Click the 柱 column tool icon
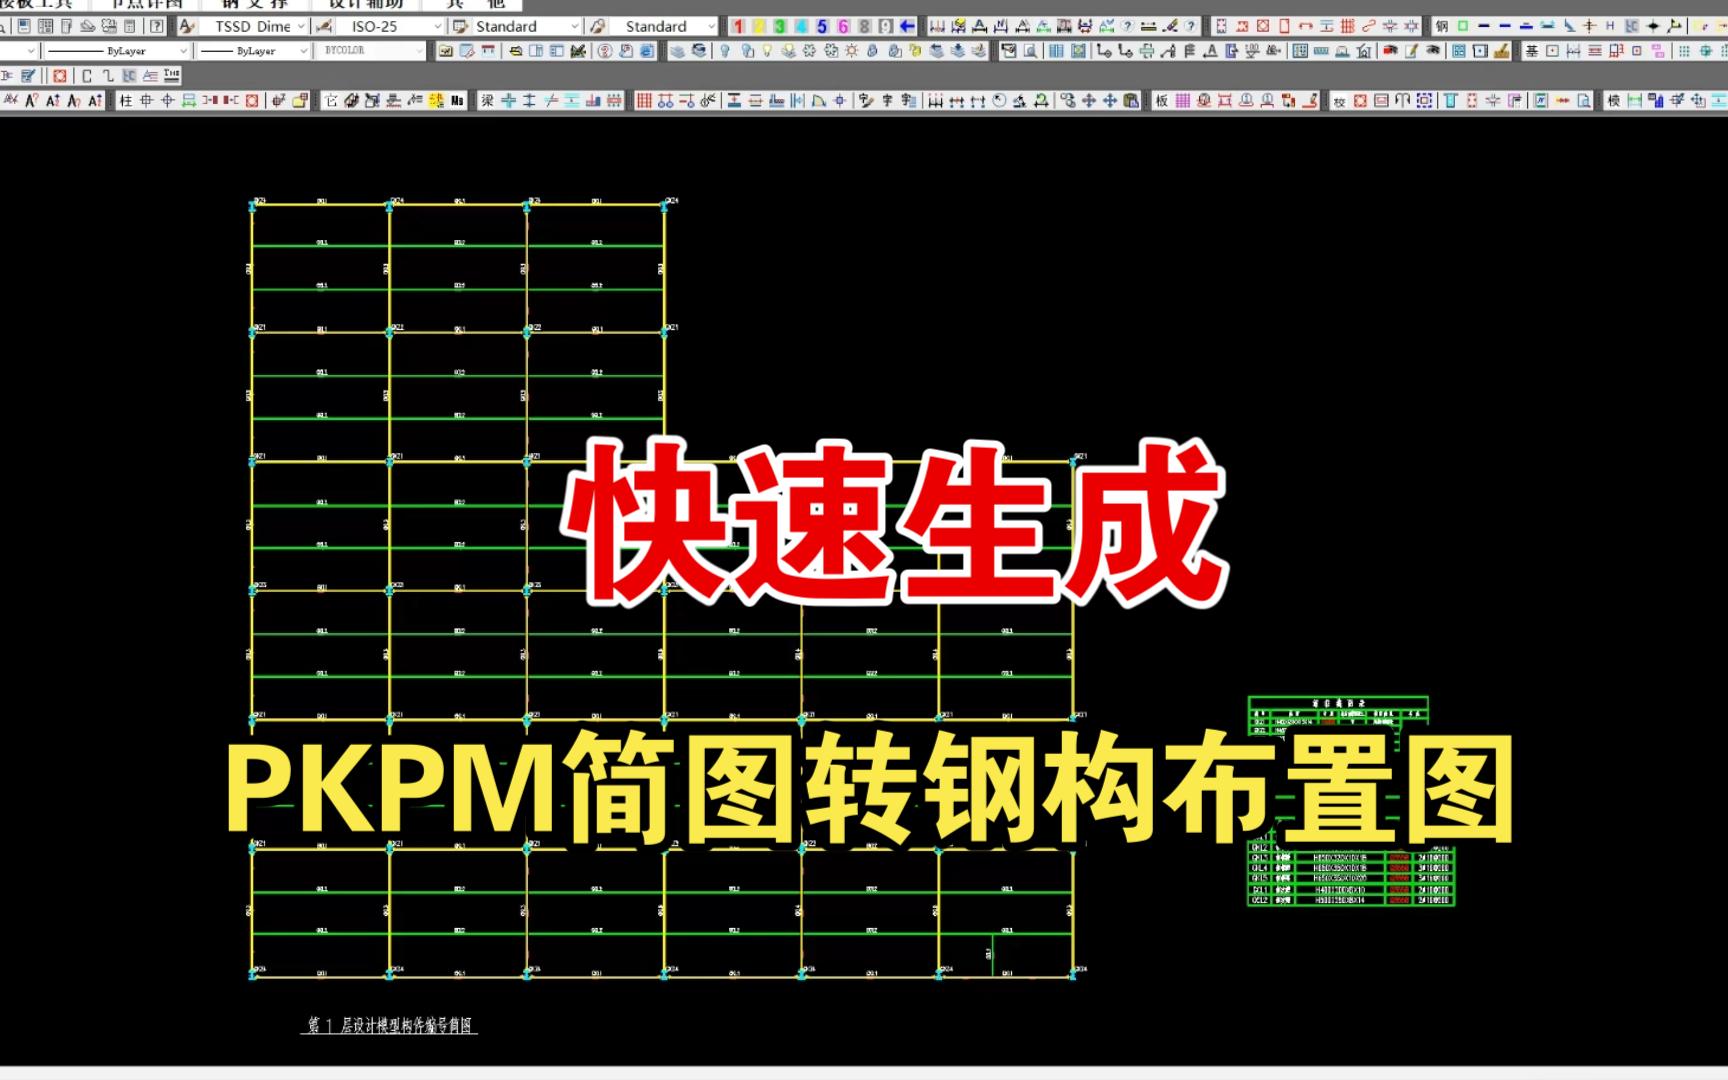Viewport: 1728px width, 1080px height. coord(126,100)
